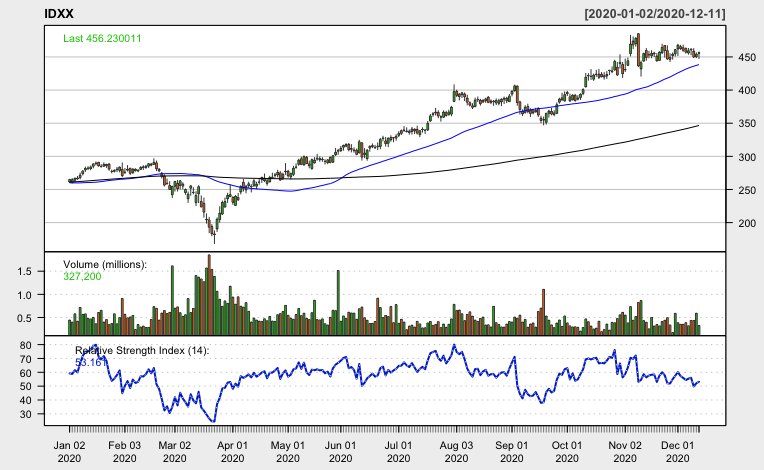764x470 pixels.
Task: Click the Oct 01 2020 date label
Action: click(x=567, y=452)
